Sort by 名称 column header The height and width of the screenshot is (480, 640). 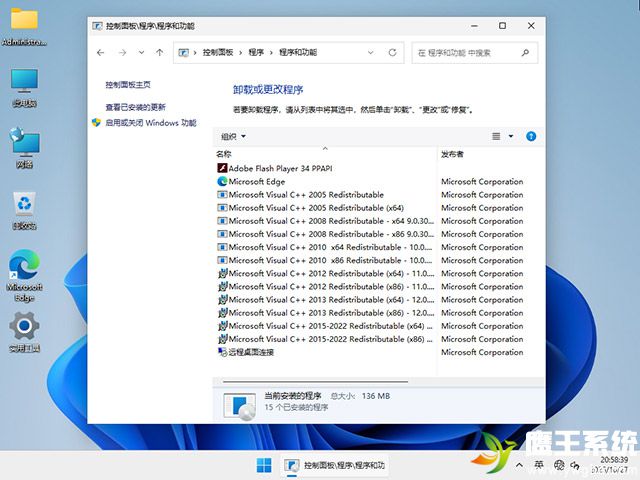(x=224, y=154)
